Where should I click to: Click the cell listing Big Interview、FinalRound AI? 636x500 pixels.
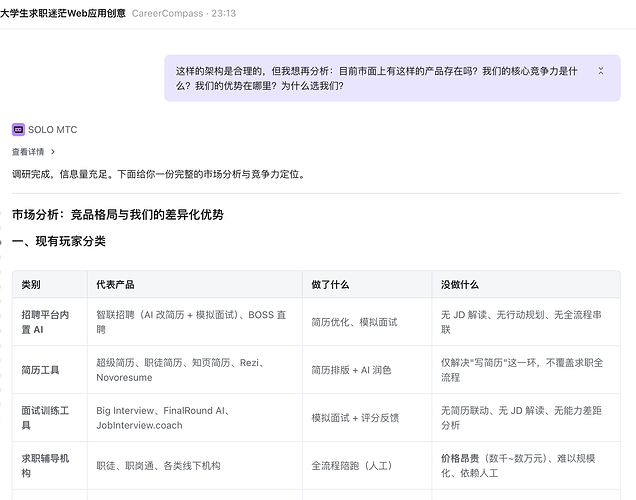(195, 418)
